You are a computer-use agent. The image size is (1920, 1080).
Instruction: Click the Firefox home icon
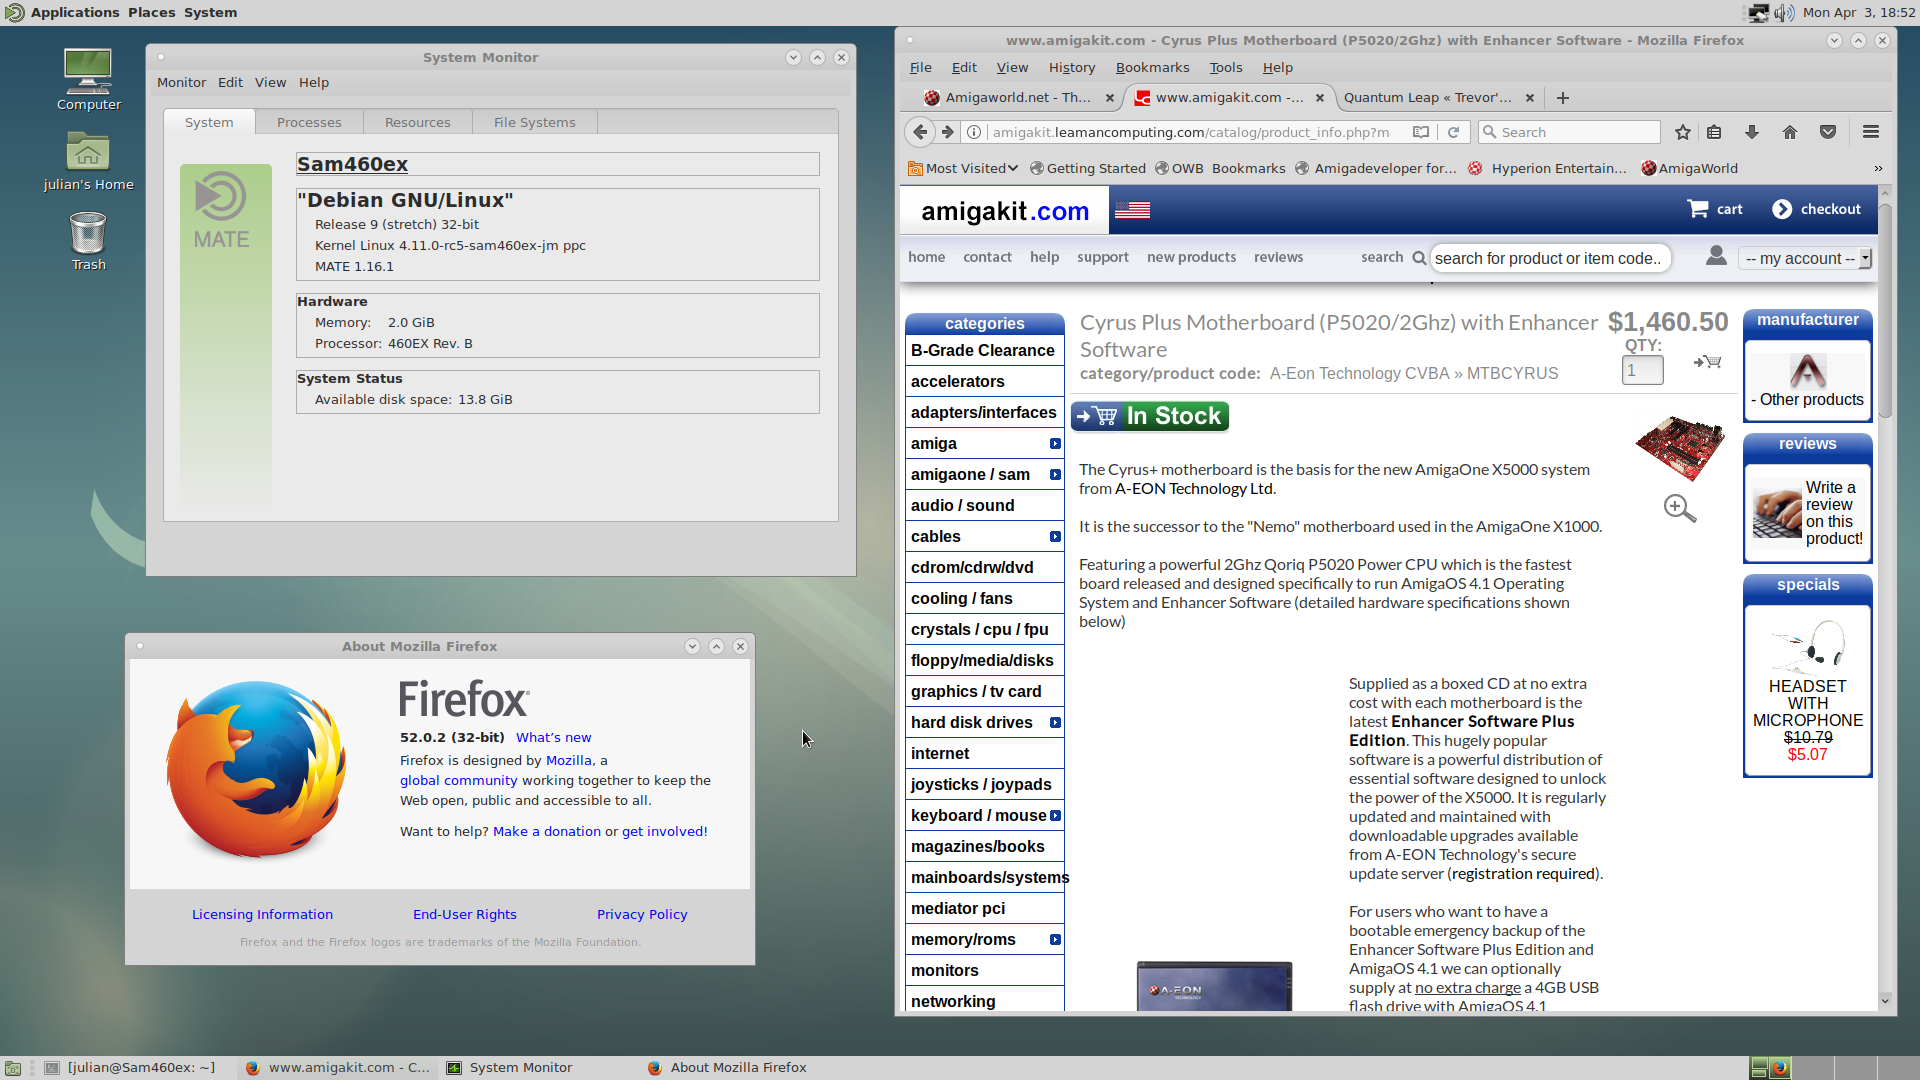point(1790,132)
